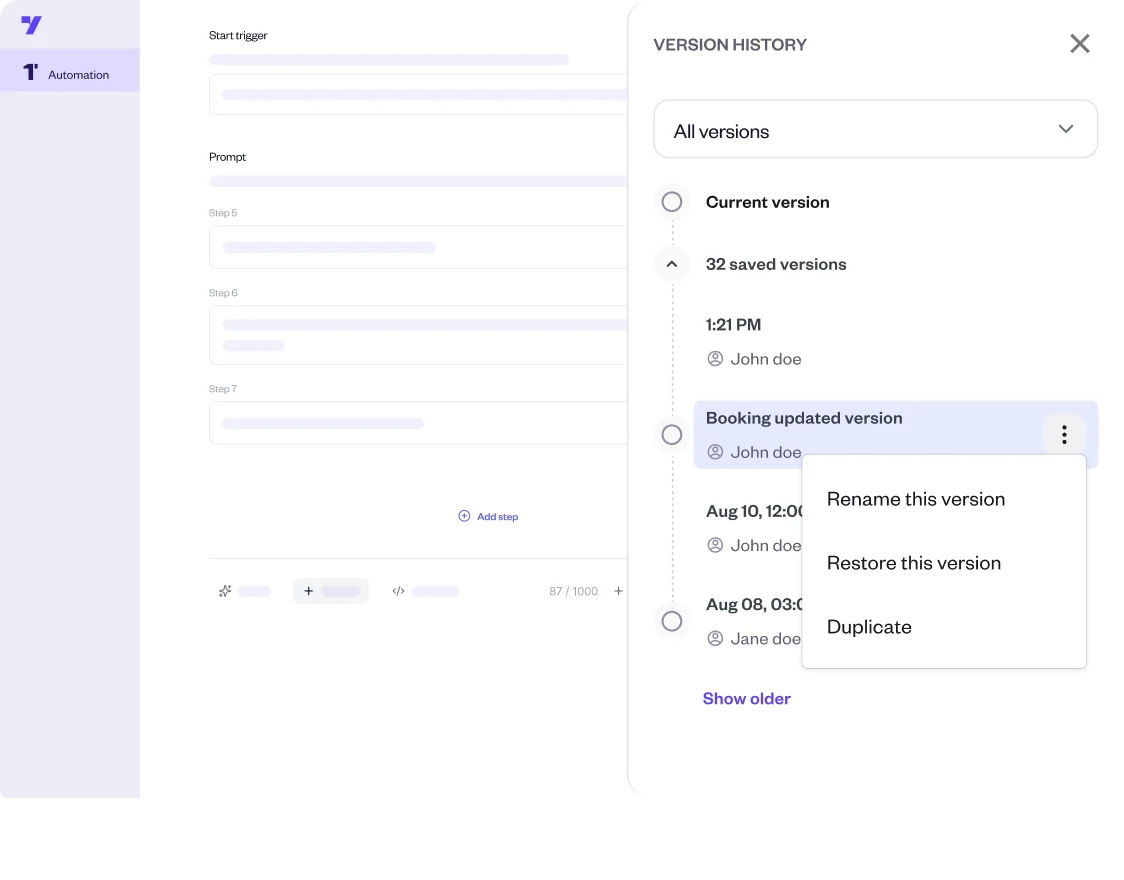The image size is (1124, 880).
Task: Click the purple app logo
Action: (31, 25)
